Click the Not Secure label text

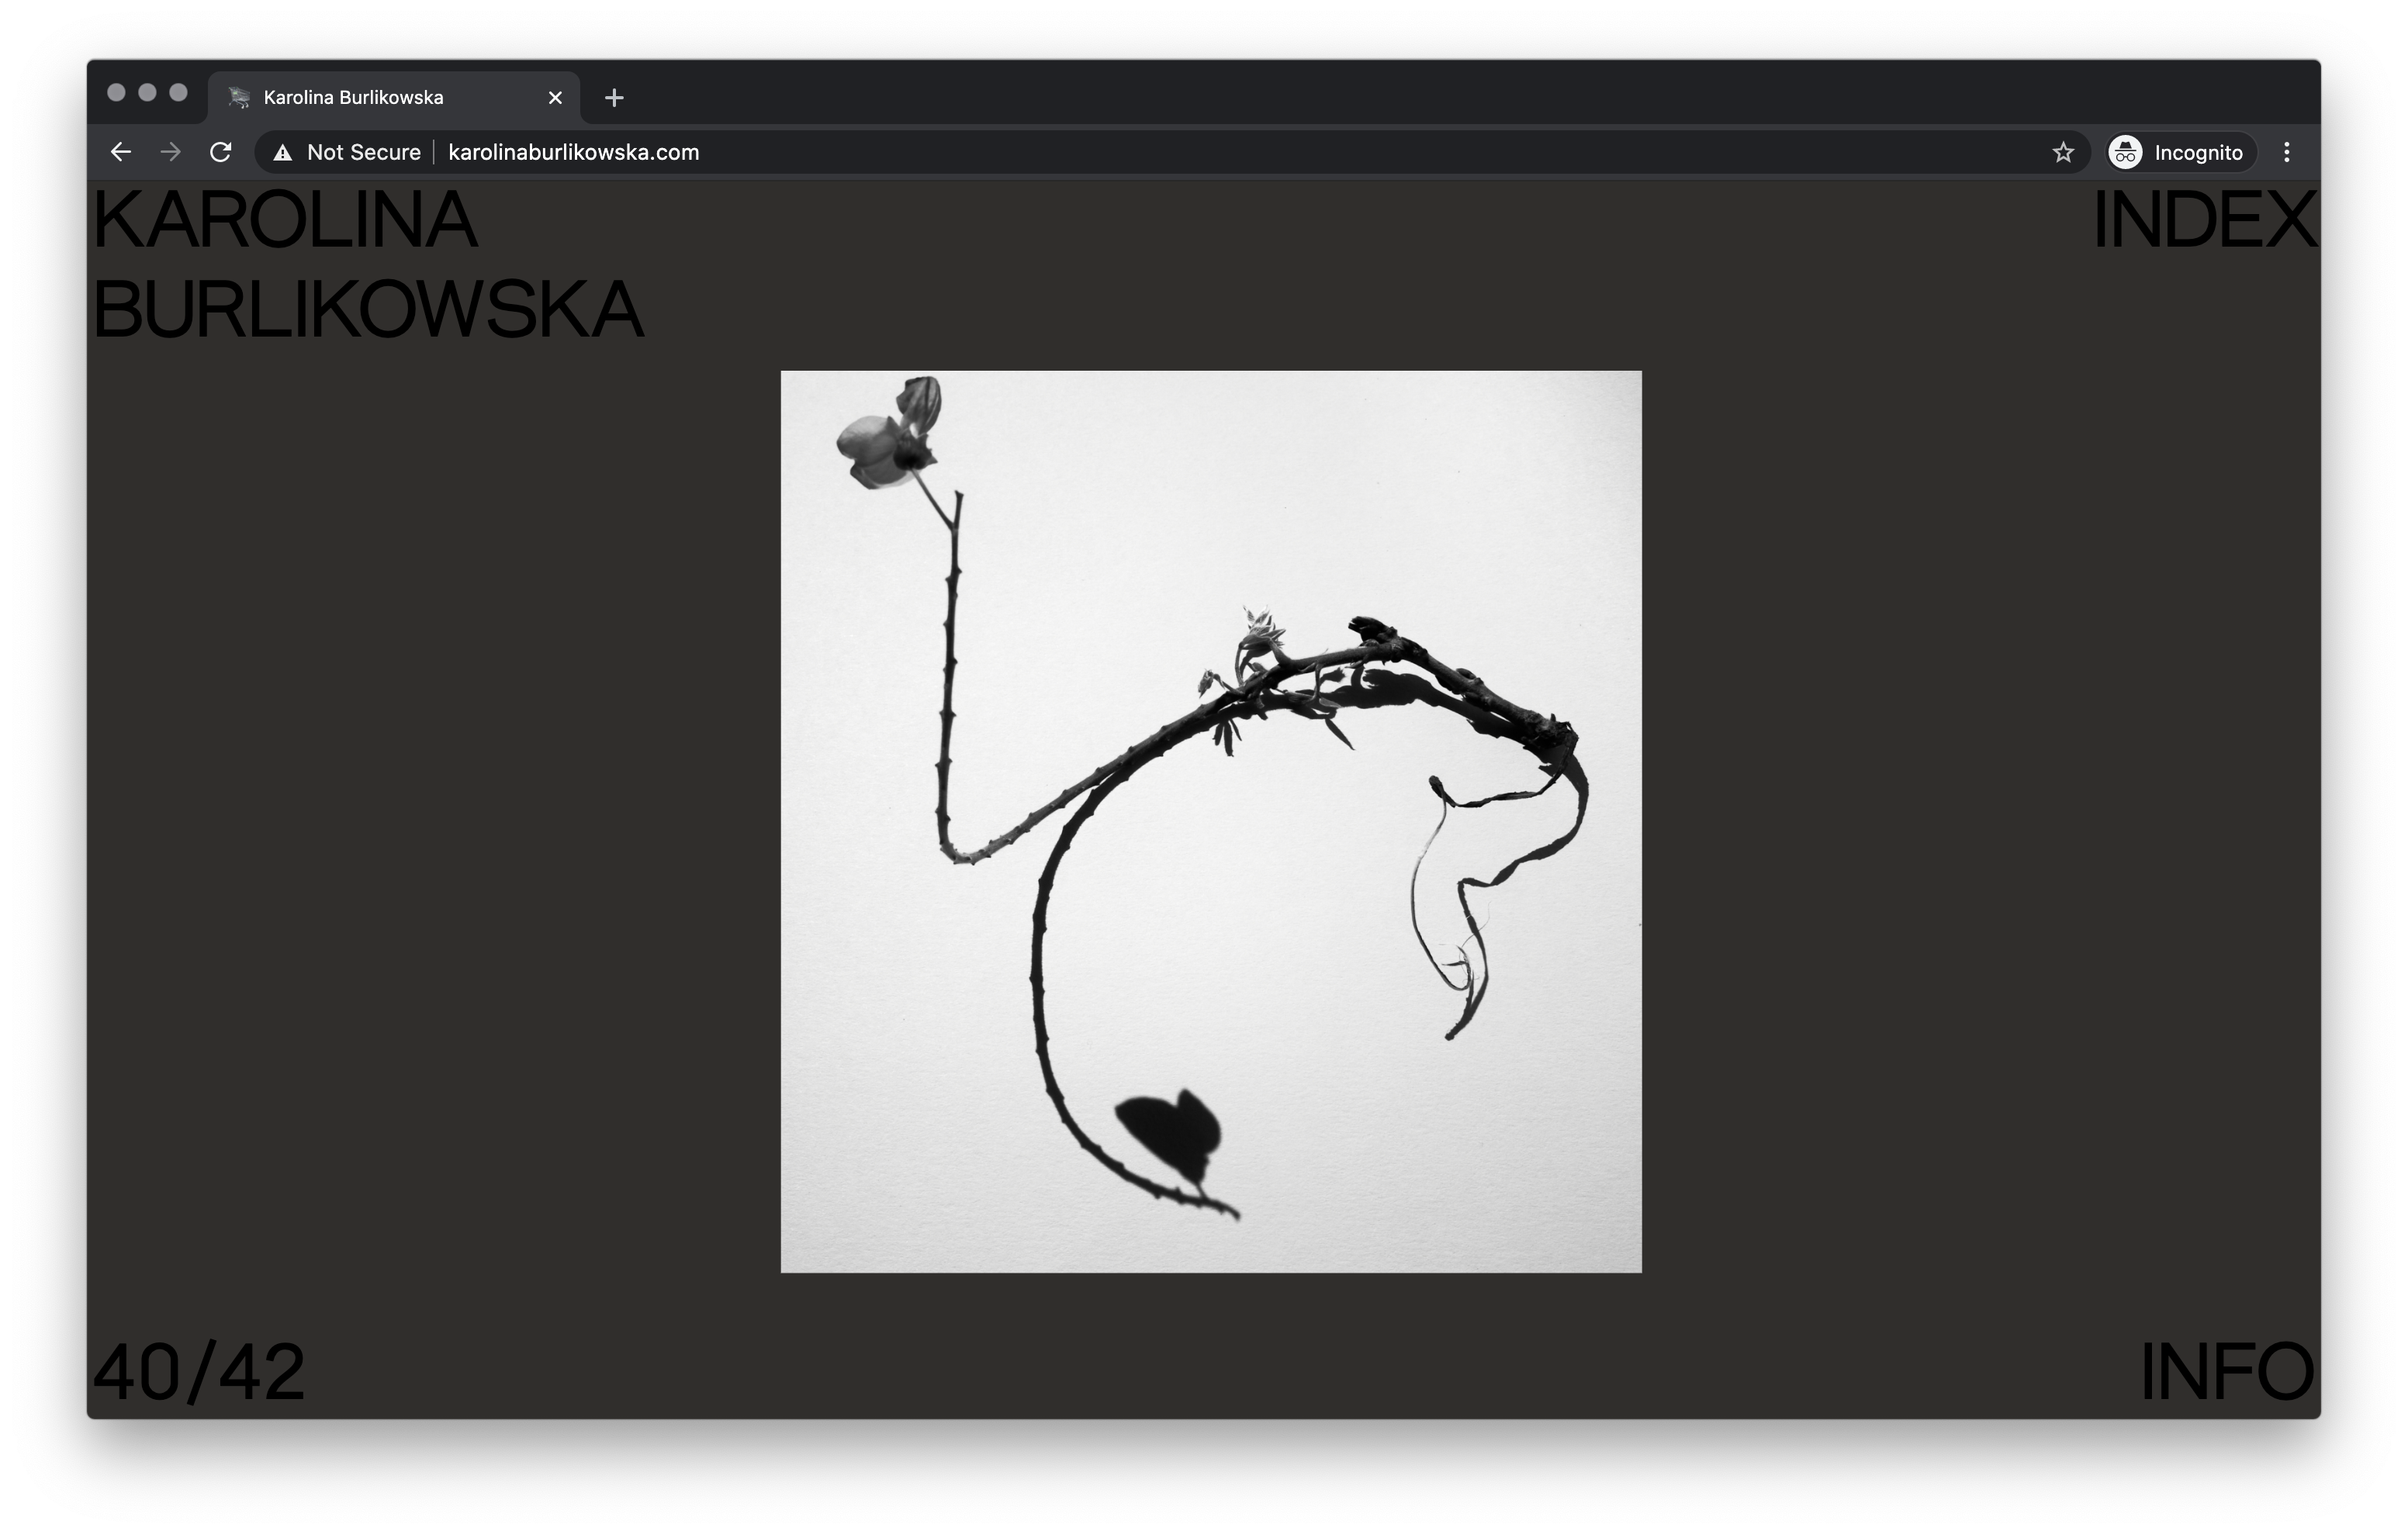[363, 152]
